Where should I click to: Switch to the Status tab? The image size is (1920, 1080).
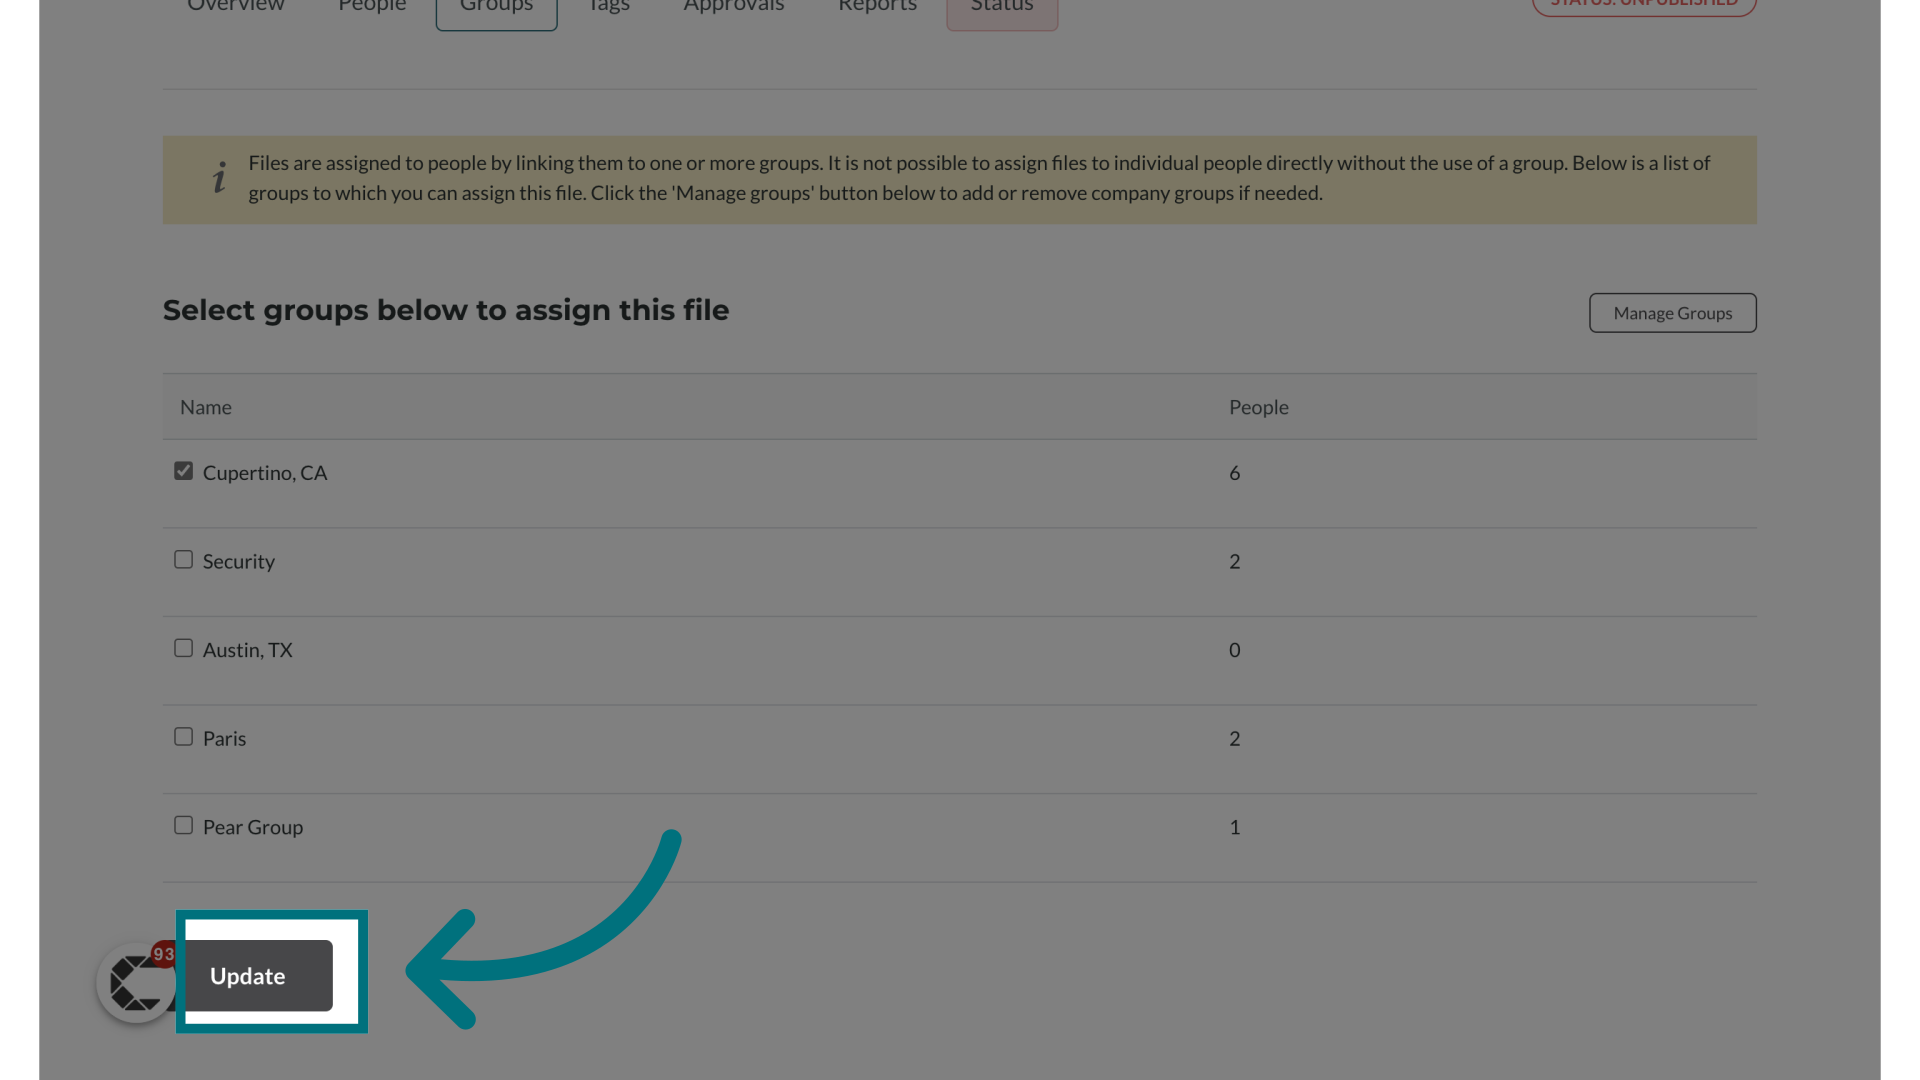coord(1001,5)
